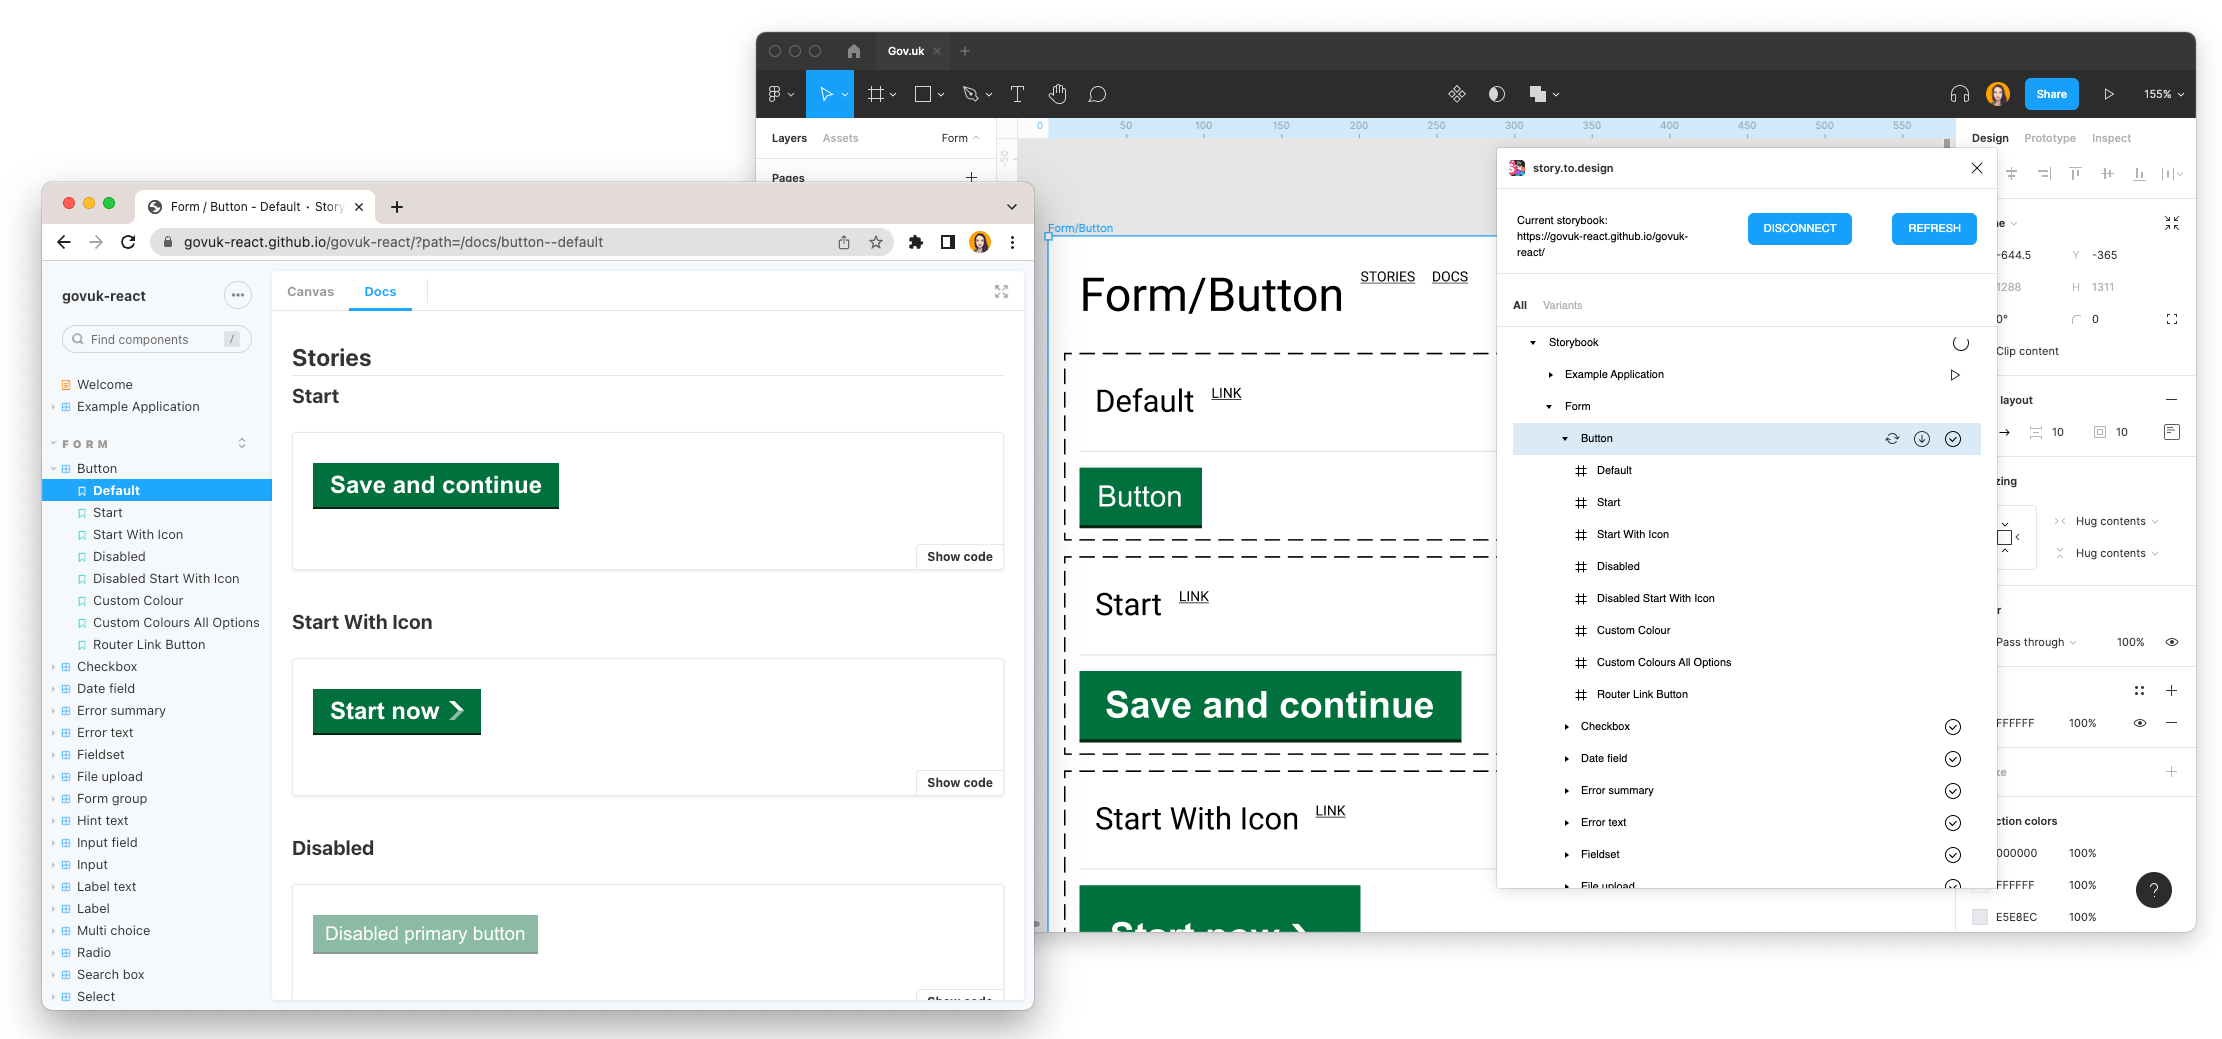Image resolution: width=2222 pixels, height=1039 pixels.
Task: Open new tab in Chrome
Action: pos(397,207)
